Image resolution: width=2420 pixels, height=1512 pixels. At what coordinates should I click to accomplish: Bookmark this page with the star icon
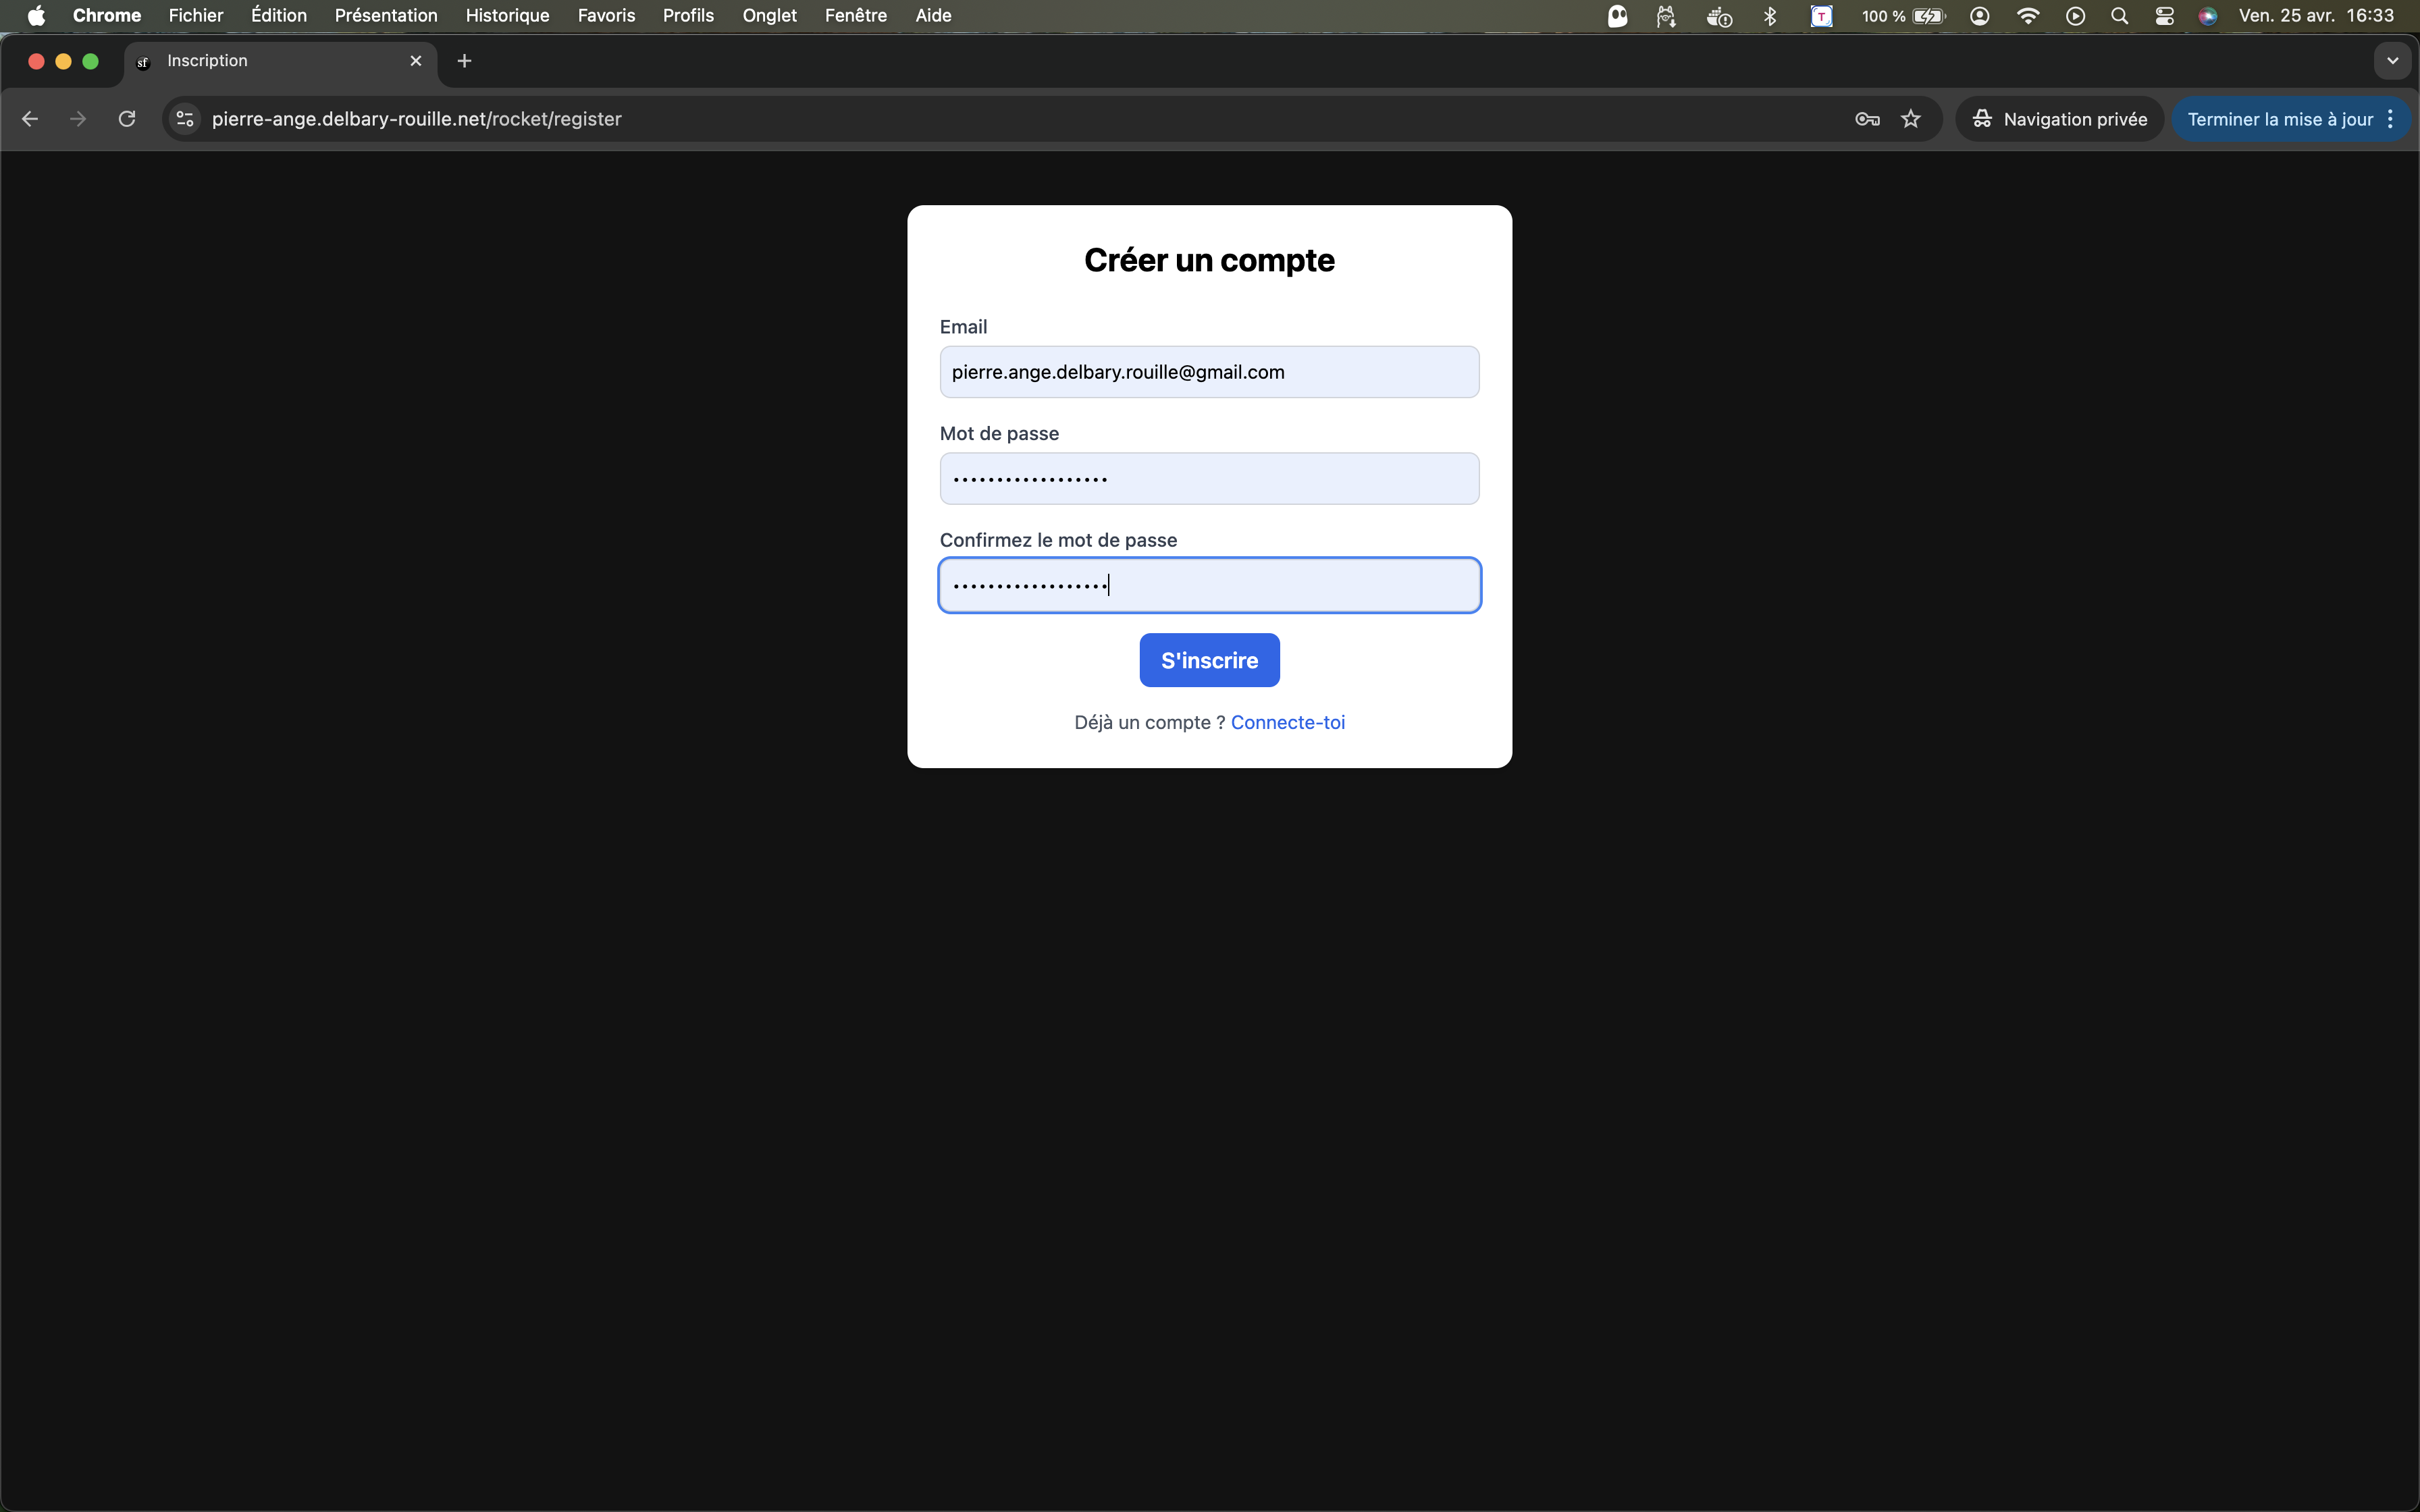coord(1911,119)
